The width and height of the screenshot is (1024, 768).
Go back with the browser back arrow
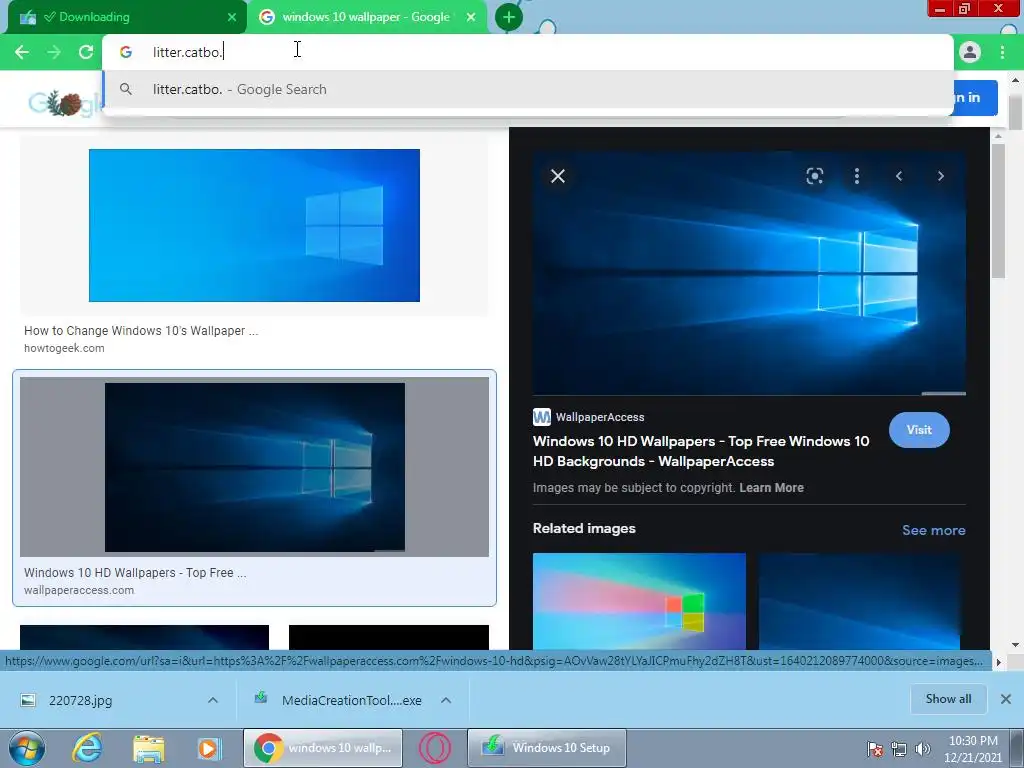coord(22,52)
